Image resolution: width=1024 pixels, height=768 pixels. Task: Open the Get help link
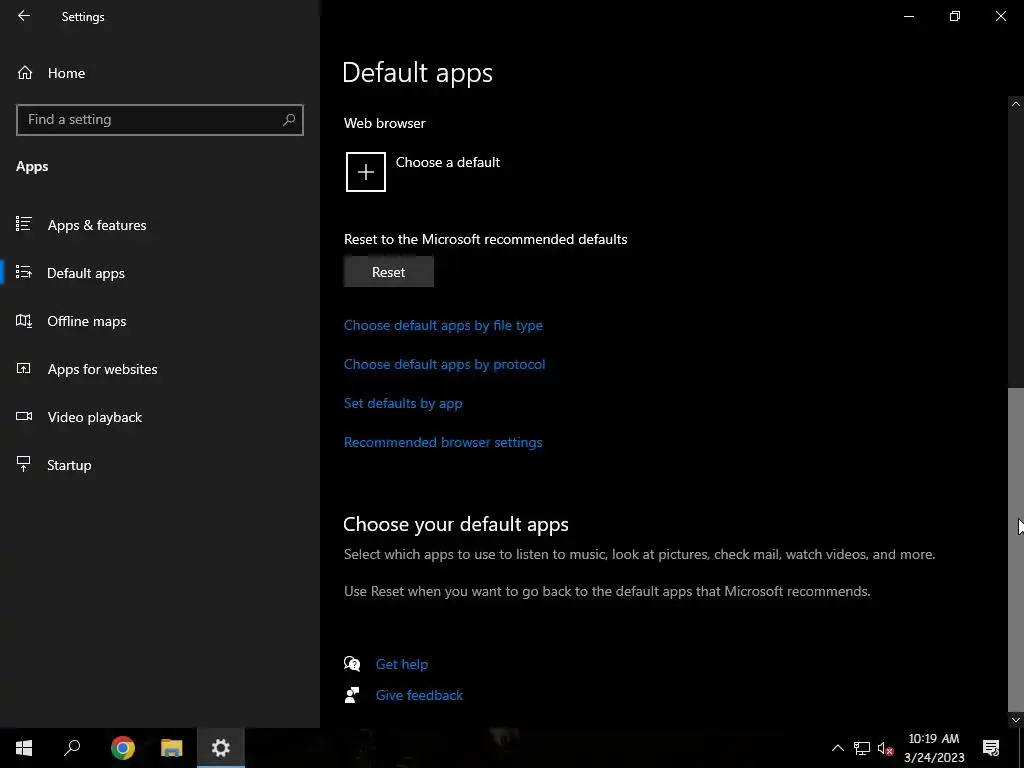click(402, 664)
